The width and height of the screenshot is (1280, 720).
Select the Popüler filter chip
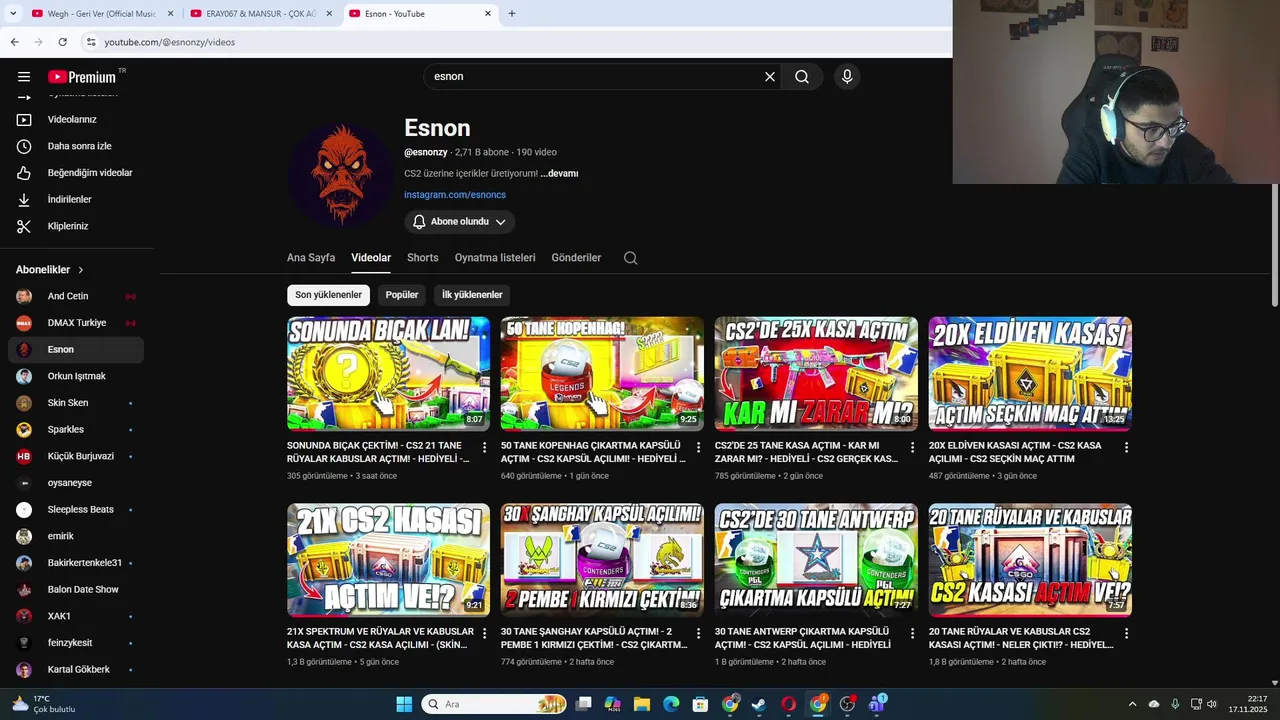coord(402,295)
